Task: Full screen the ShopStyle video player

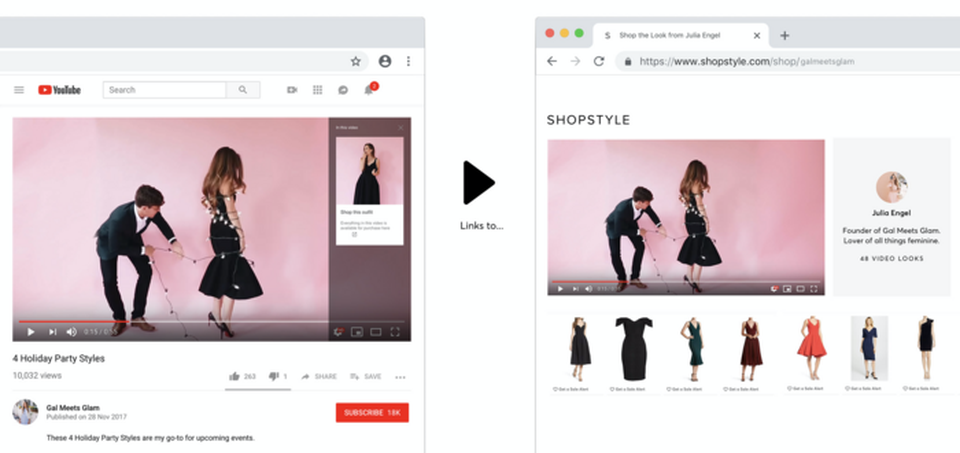Action: tap(814, 288)
